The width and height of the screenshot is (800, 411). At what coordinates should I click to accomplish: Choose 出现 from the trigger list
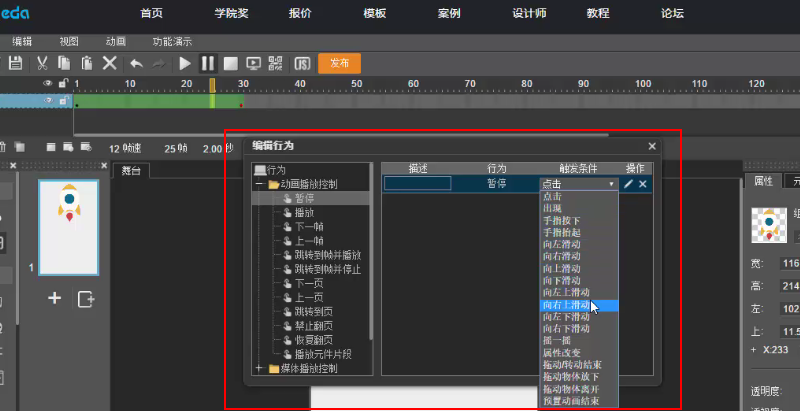(579, 208)
